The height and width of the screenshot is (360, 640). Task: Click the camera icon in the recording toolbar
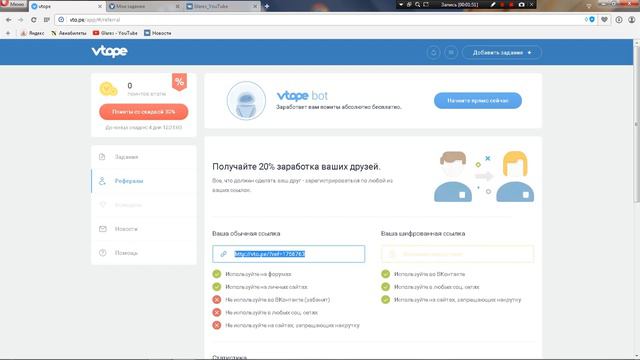pyautogui.click(x=522, y=4)
